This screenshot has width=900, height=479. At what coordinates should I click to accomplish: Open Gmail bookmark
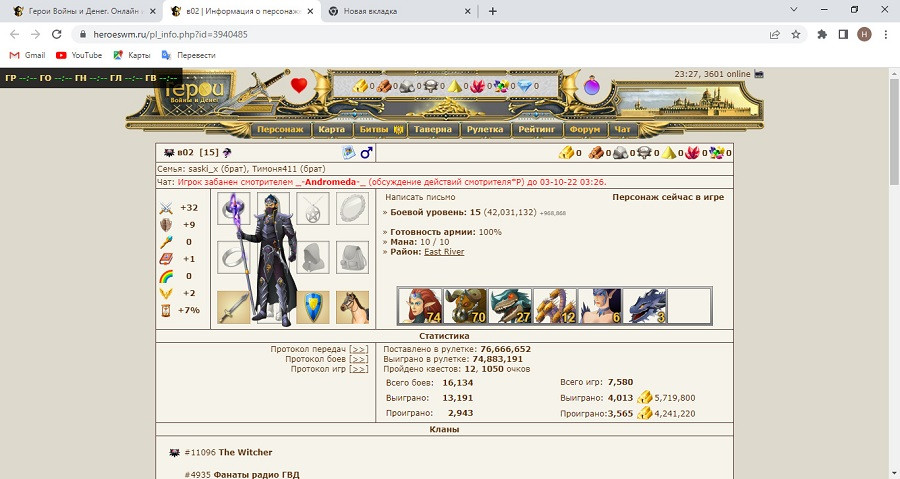pos(28,55)
